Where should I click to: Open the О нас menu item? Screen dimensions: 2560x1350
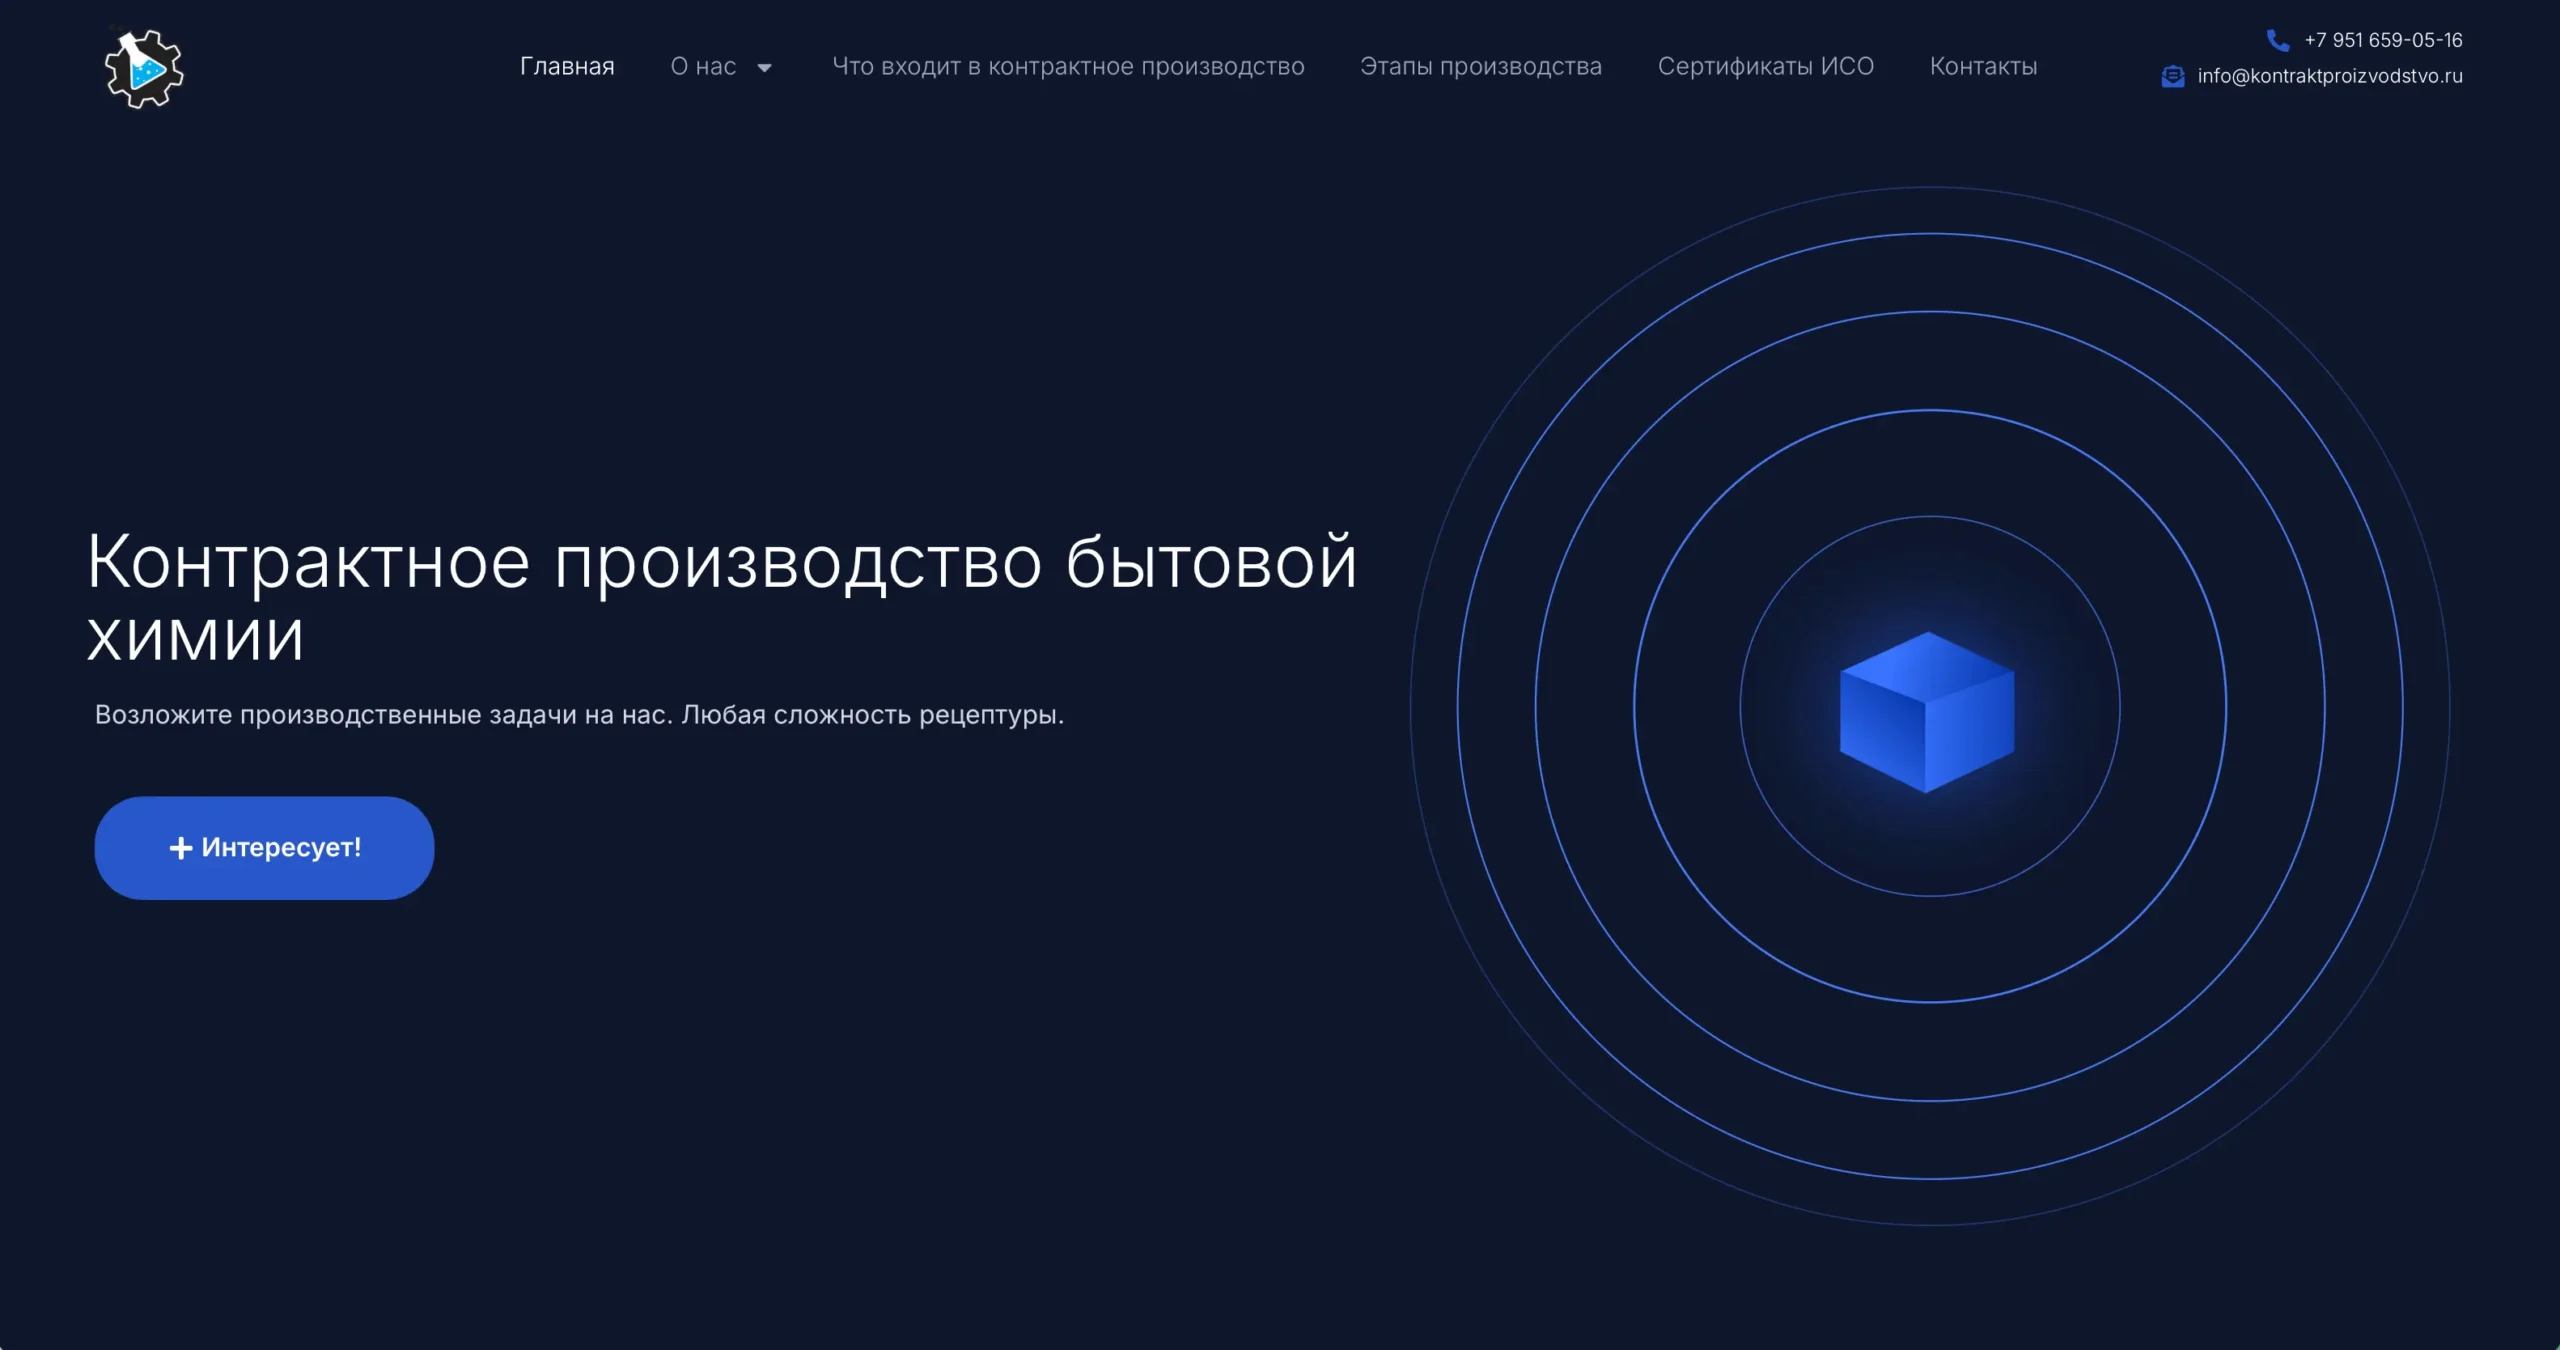point(703,67)
